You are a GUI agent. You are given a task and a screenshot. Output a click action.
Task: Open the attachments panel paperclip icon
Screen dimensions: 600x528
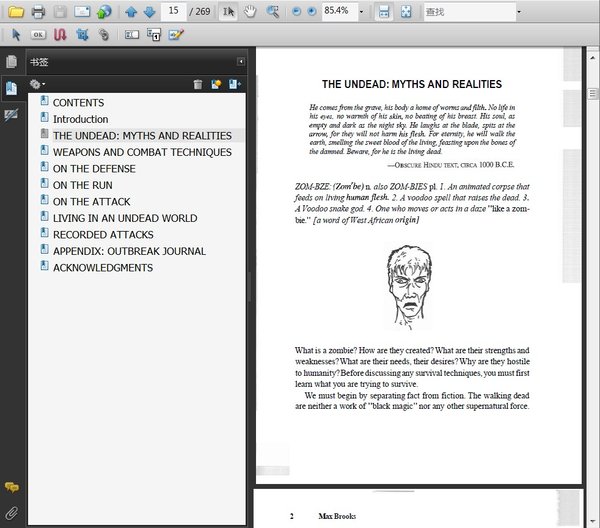pos(11,513)
